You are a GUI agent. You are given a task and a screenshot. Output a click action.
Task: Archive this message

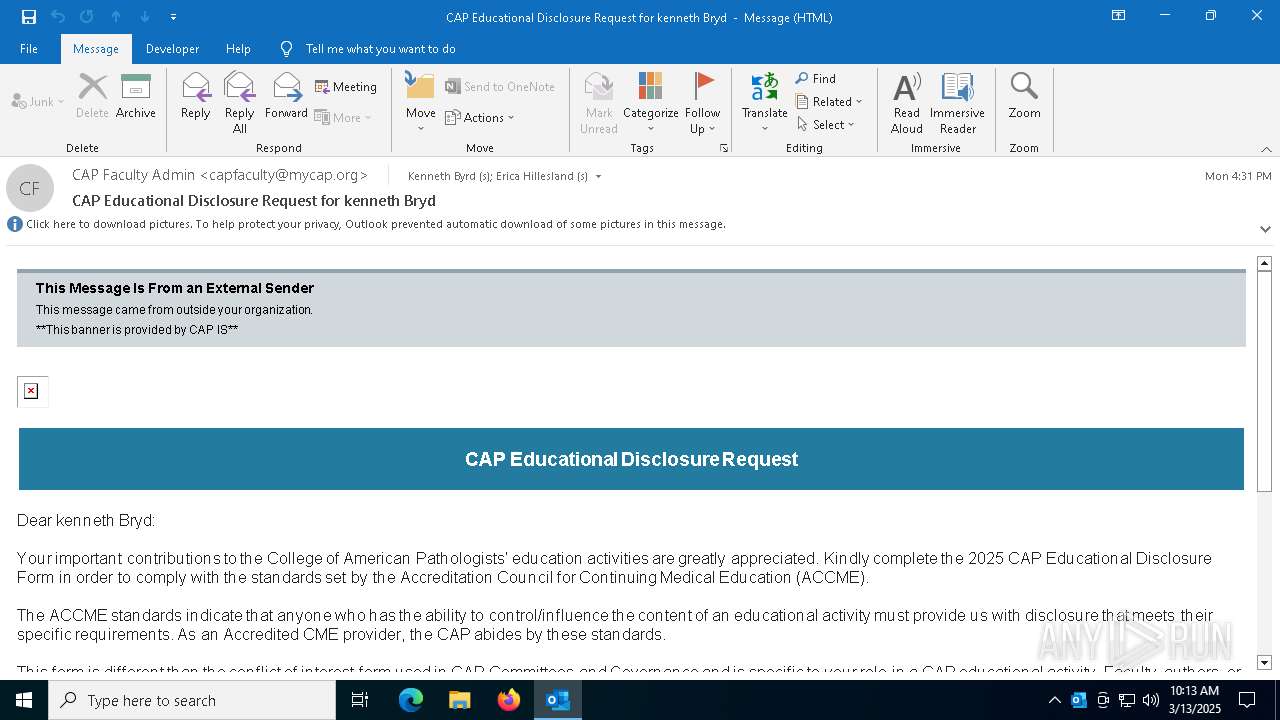[x=136, y=98]
